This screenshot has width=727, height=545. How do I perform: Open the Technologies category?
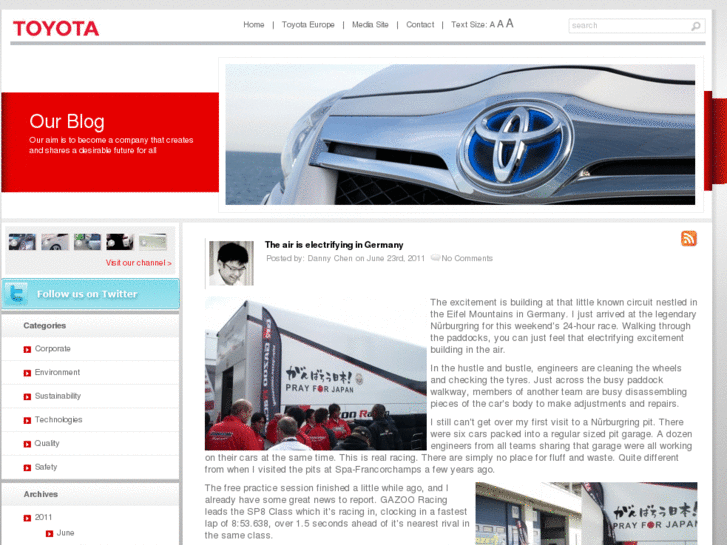tap(58, 420)
